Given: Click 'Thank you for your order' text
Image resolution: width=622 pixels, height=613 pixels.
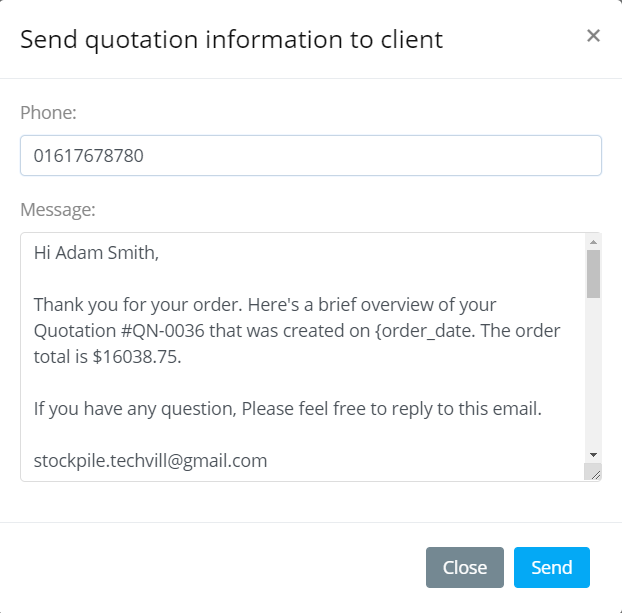Looking at the screenshot, I should pos(134,305).
